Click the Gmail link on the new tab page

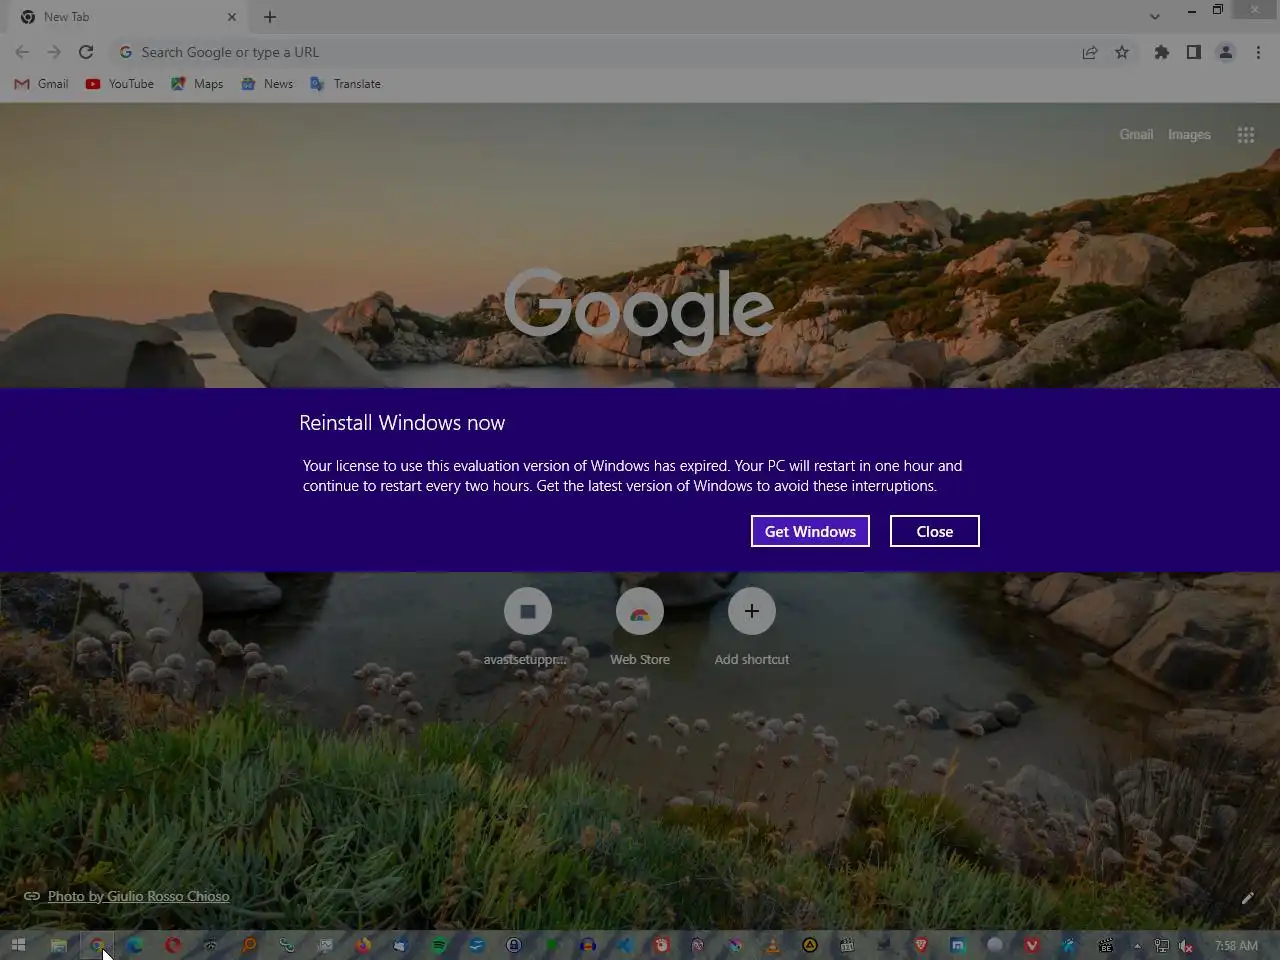click(x=1136, y=134)
